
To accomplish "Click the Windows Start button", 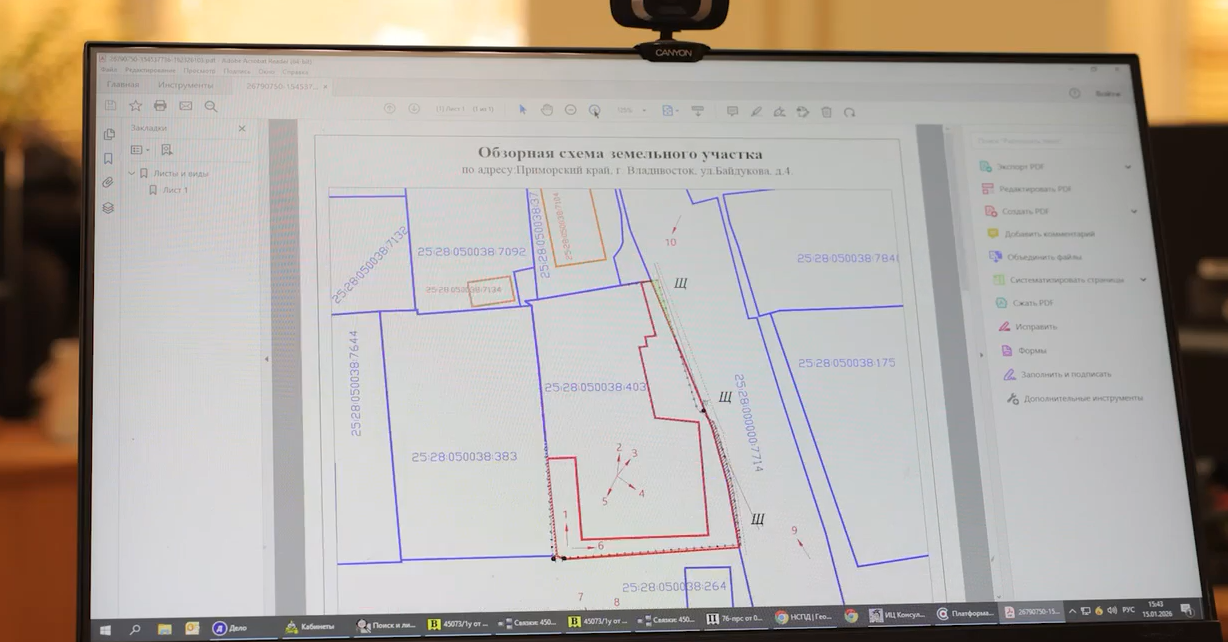I will pos(105,629).
